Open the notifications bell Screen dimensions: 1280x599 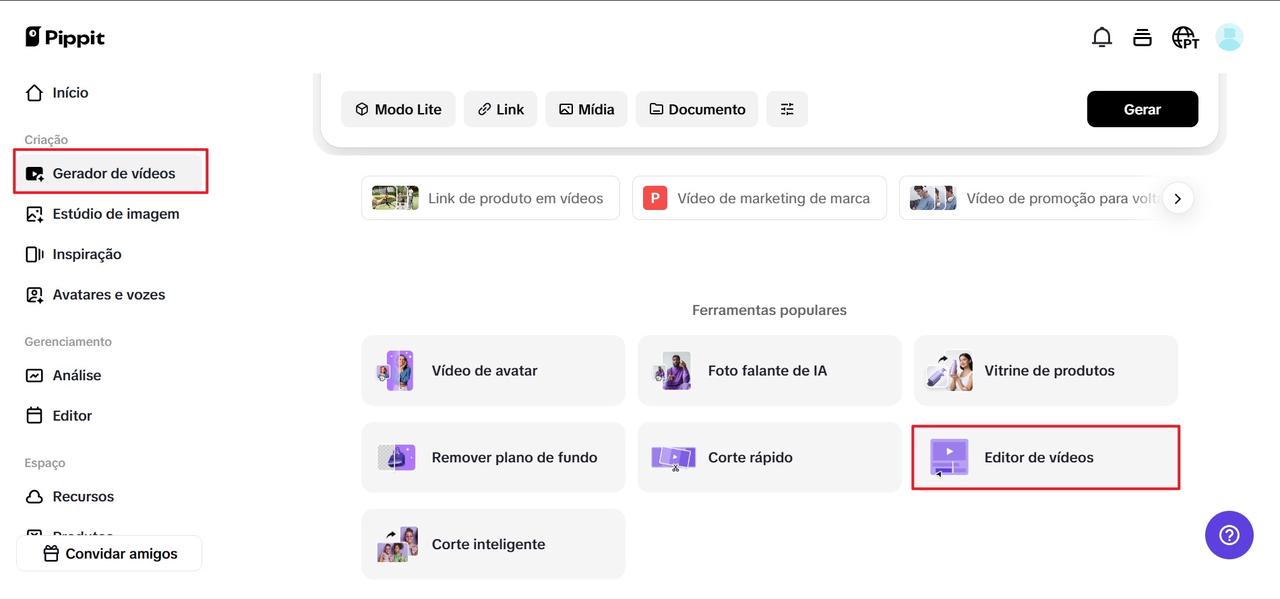click(x=1101, y=36)
